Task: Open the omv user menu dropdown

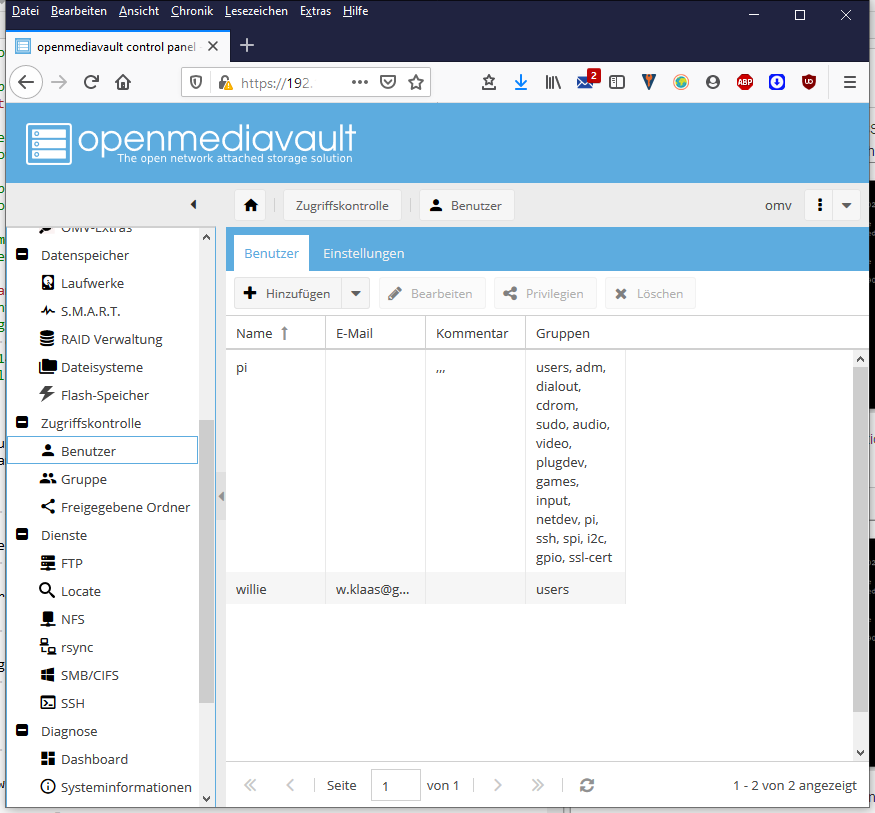Action: click(847, 205)
